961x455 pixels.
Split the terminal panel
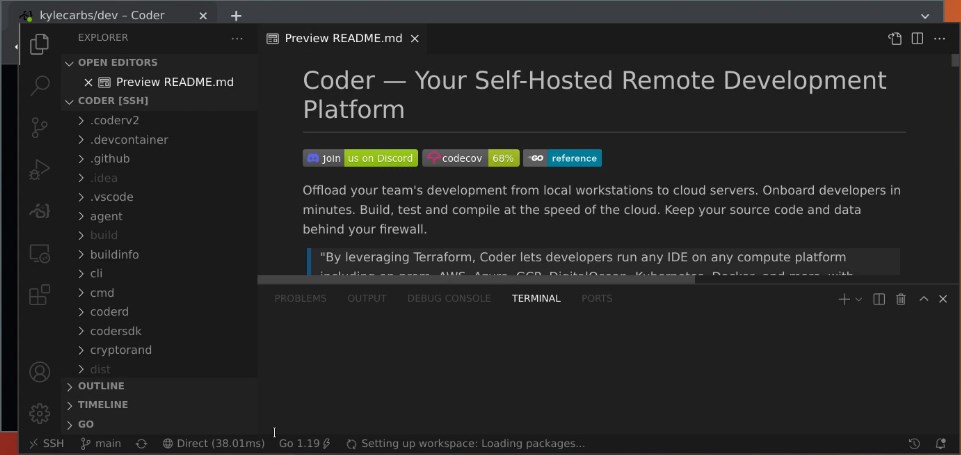pyautogui.click(x=879, y=299)
